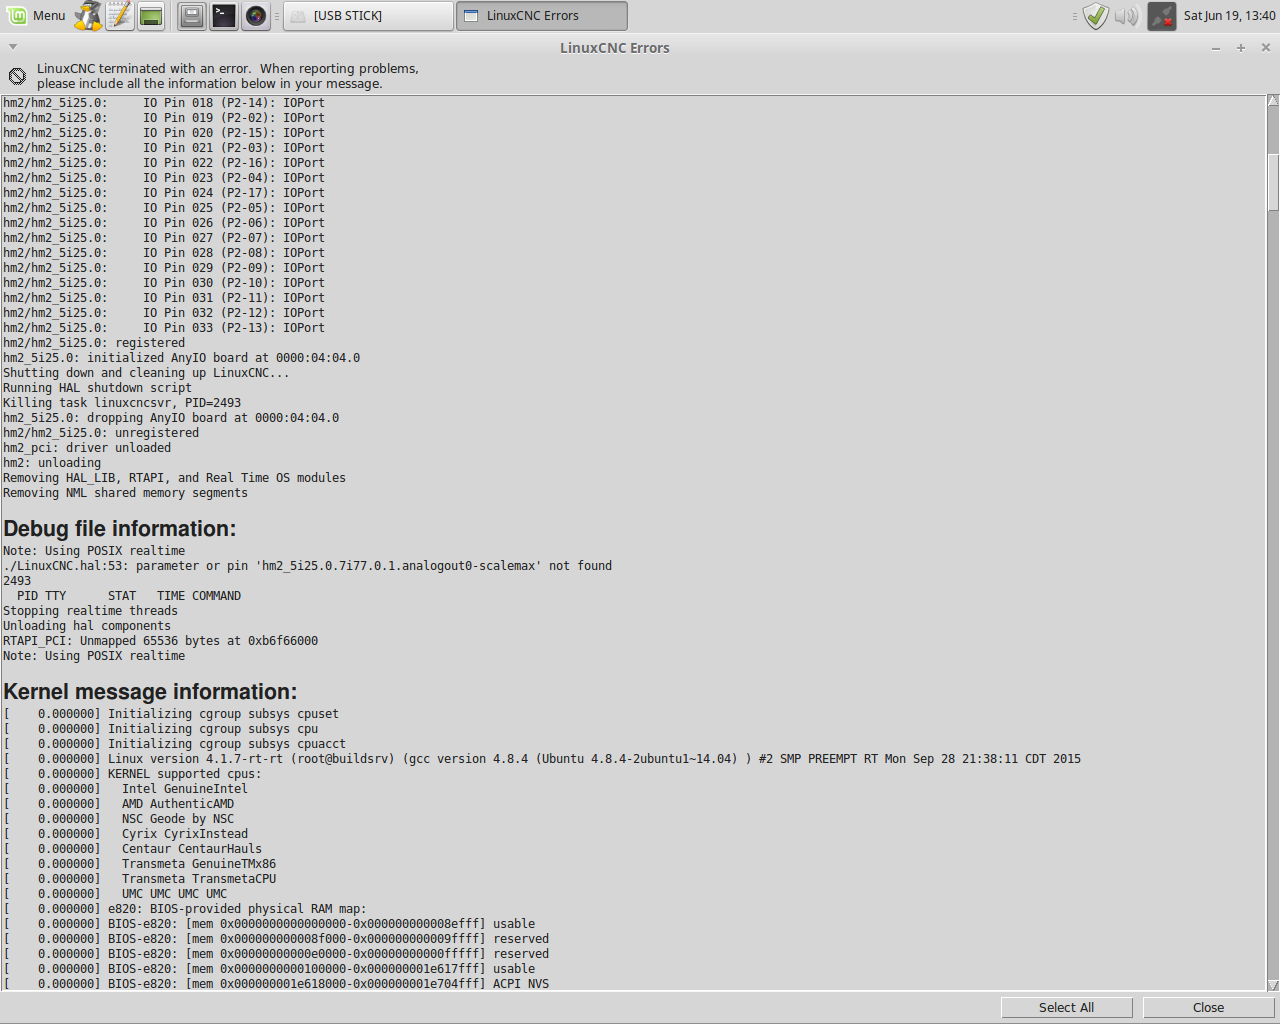The image size is (1280, 1024).
Task: Click the Close button at bottom
Action: (1208, 1007)
